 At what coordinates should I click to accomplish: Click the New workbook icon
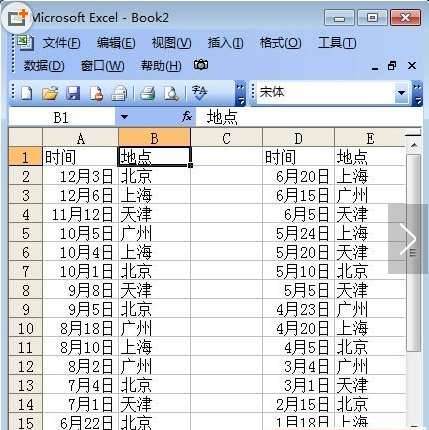pyautogui.click(x=26, y=93)
